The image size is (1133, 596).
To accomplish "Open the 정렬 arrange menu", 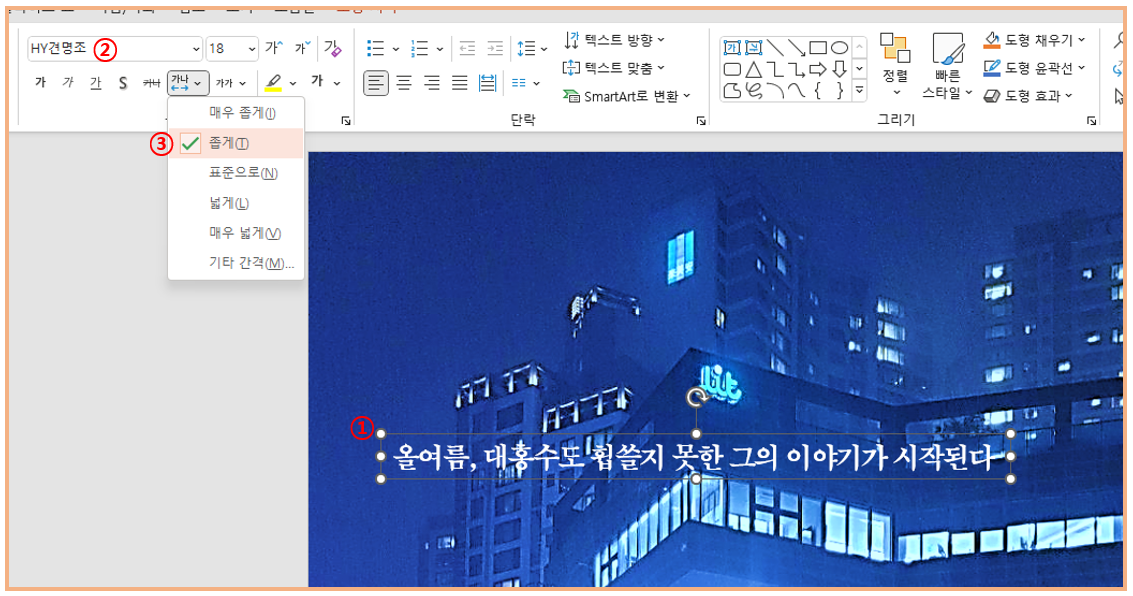I will click(895, 64).
